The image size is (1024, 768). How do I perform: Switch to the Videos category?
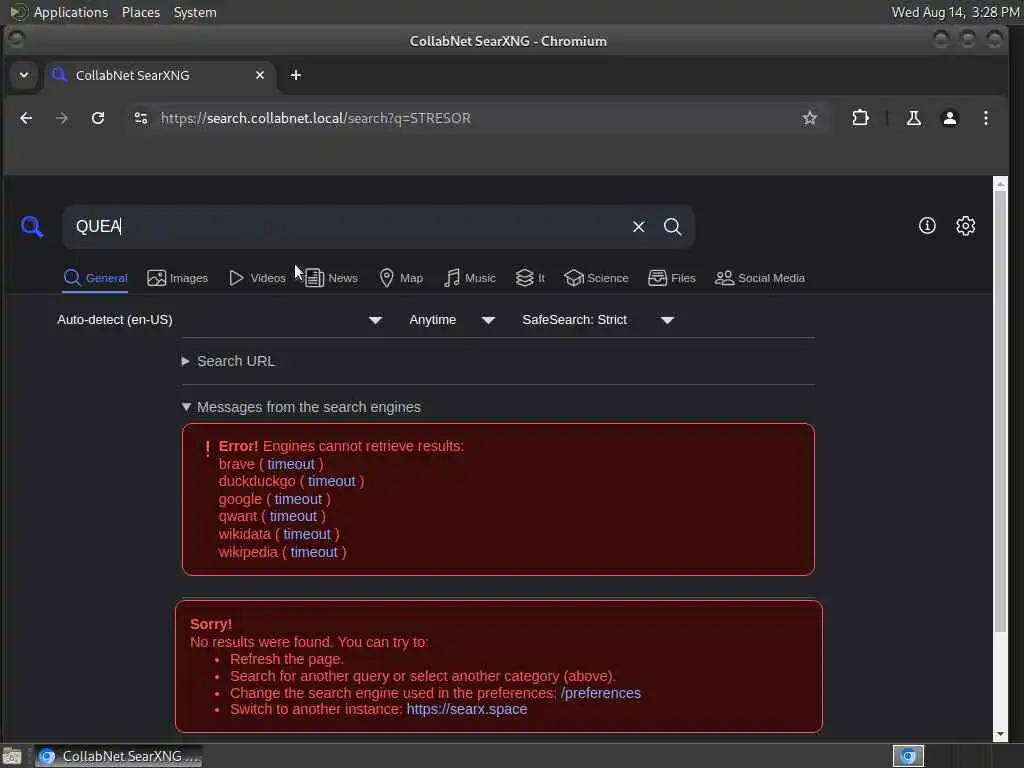(x=257, y=278)
